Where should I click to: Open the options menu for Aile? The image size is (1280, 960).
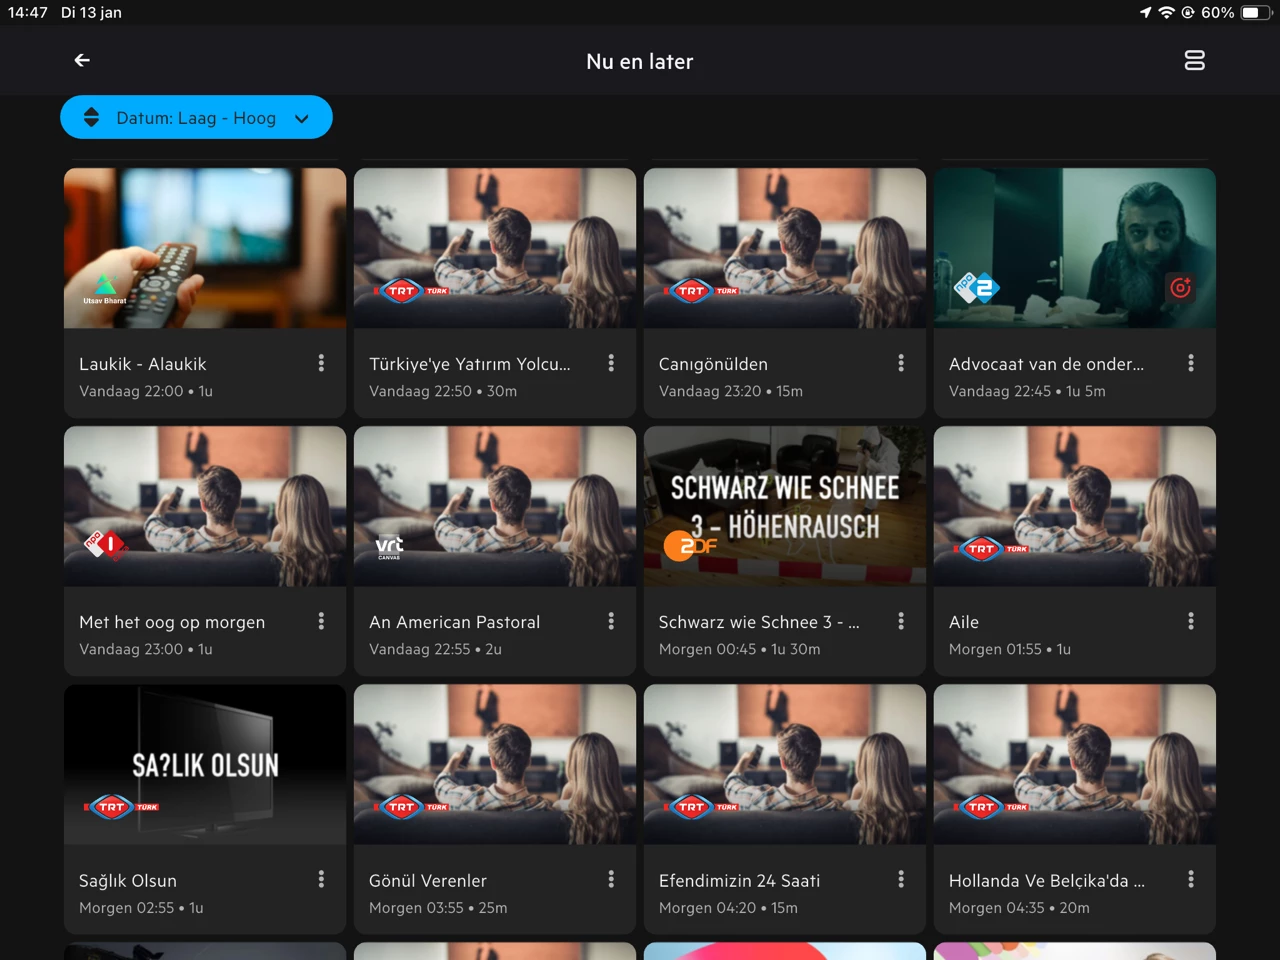pos(1190,622)
